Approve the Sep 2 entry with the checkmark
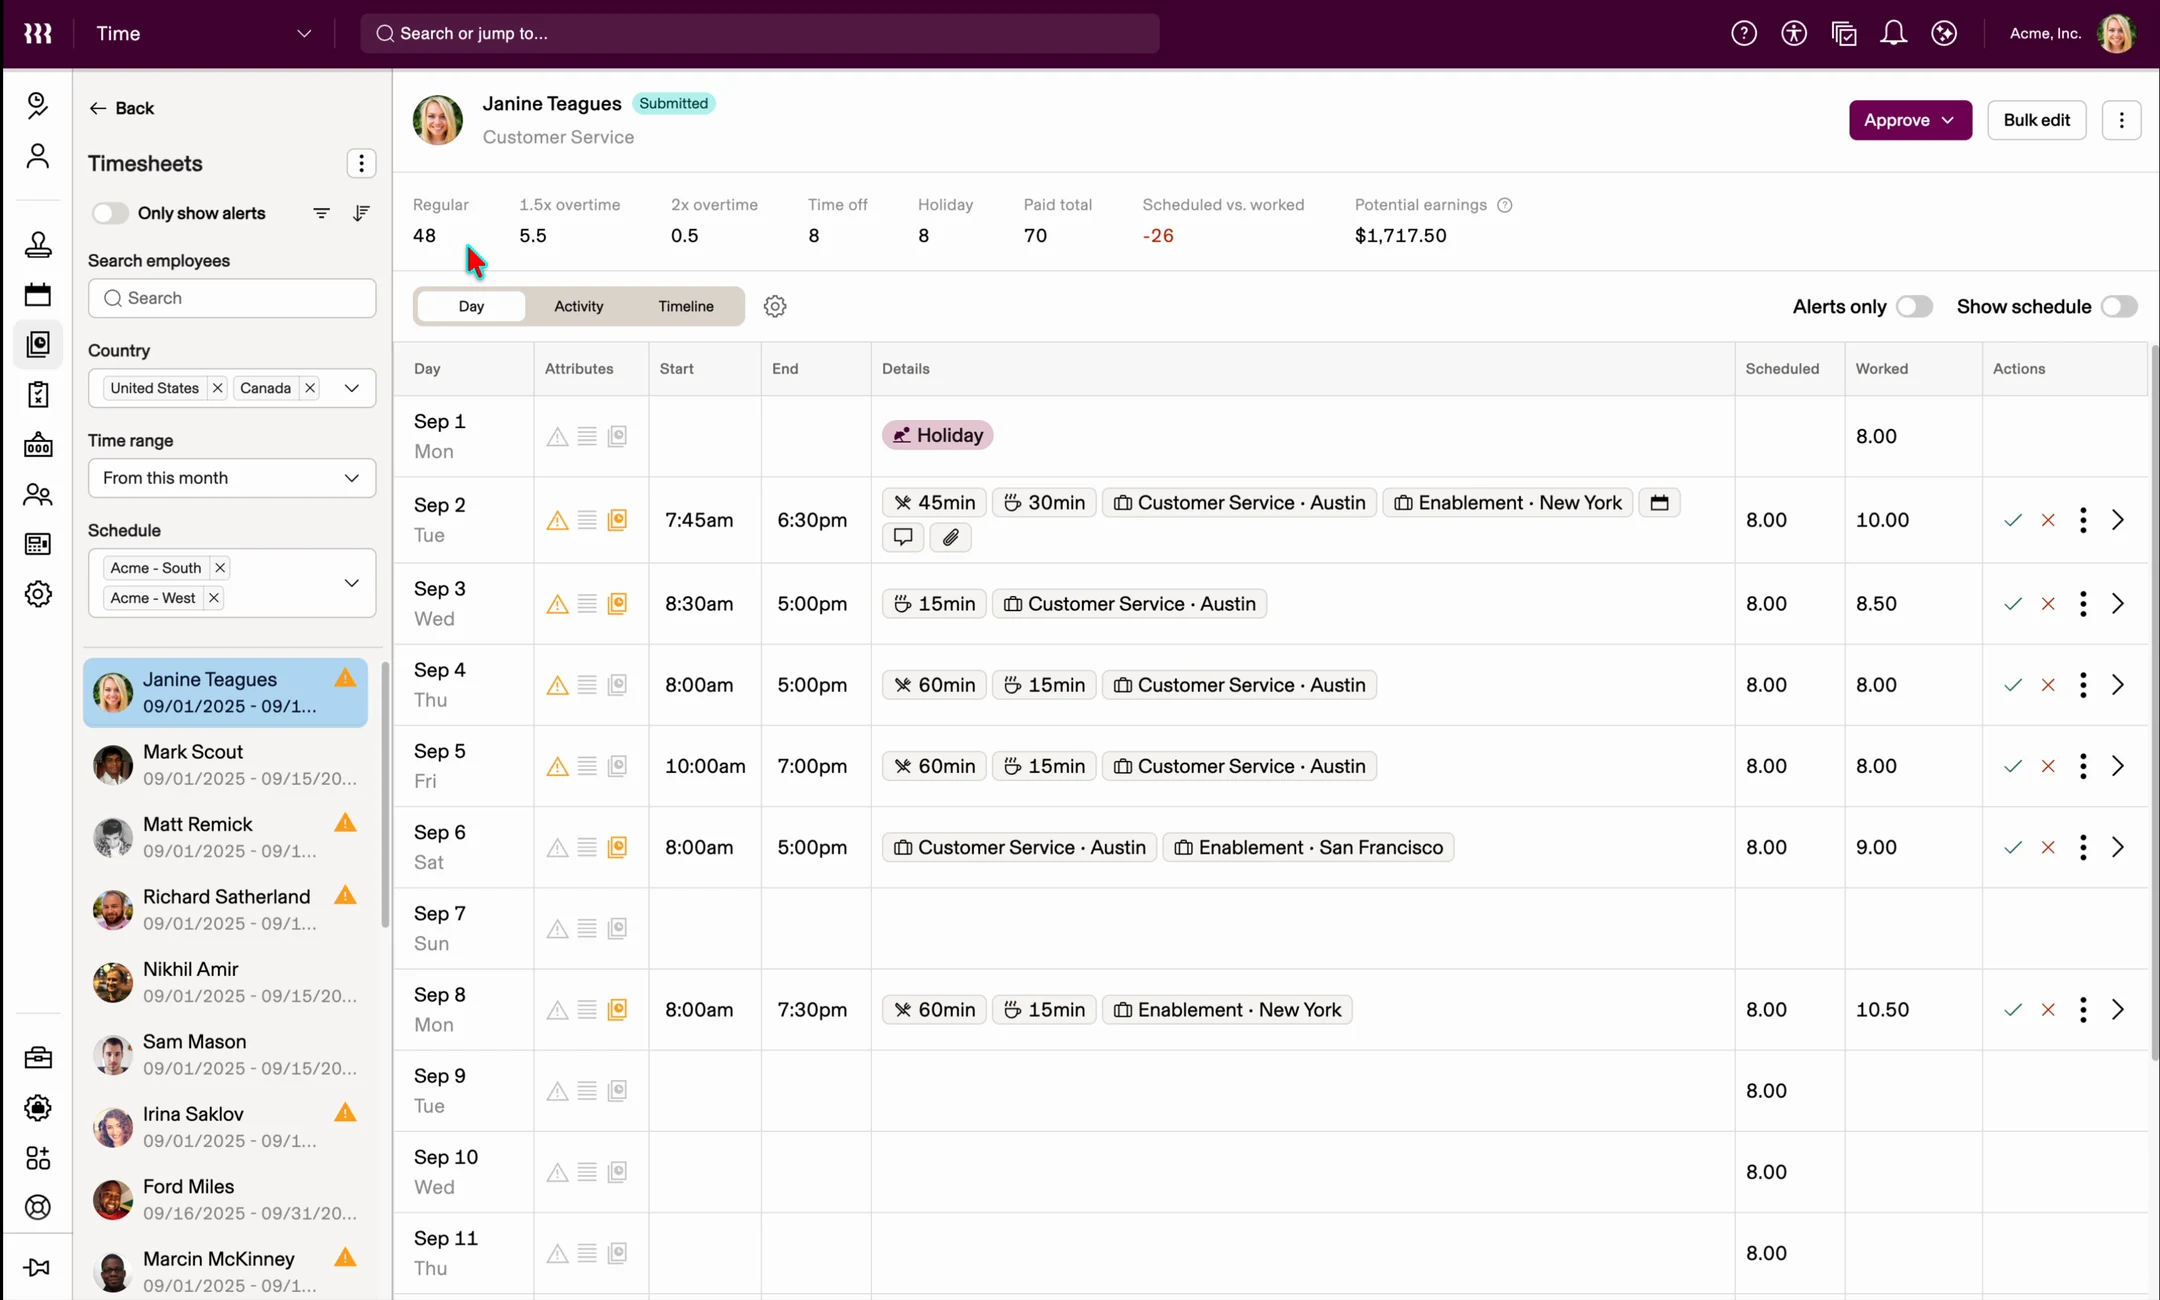2160x1300 pixels. 2013,520
